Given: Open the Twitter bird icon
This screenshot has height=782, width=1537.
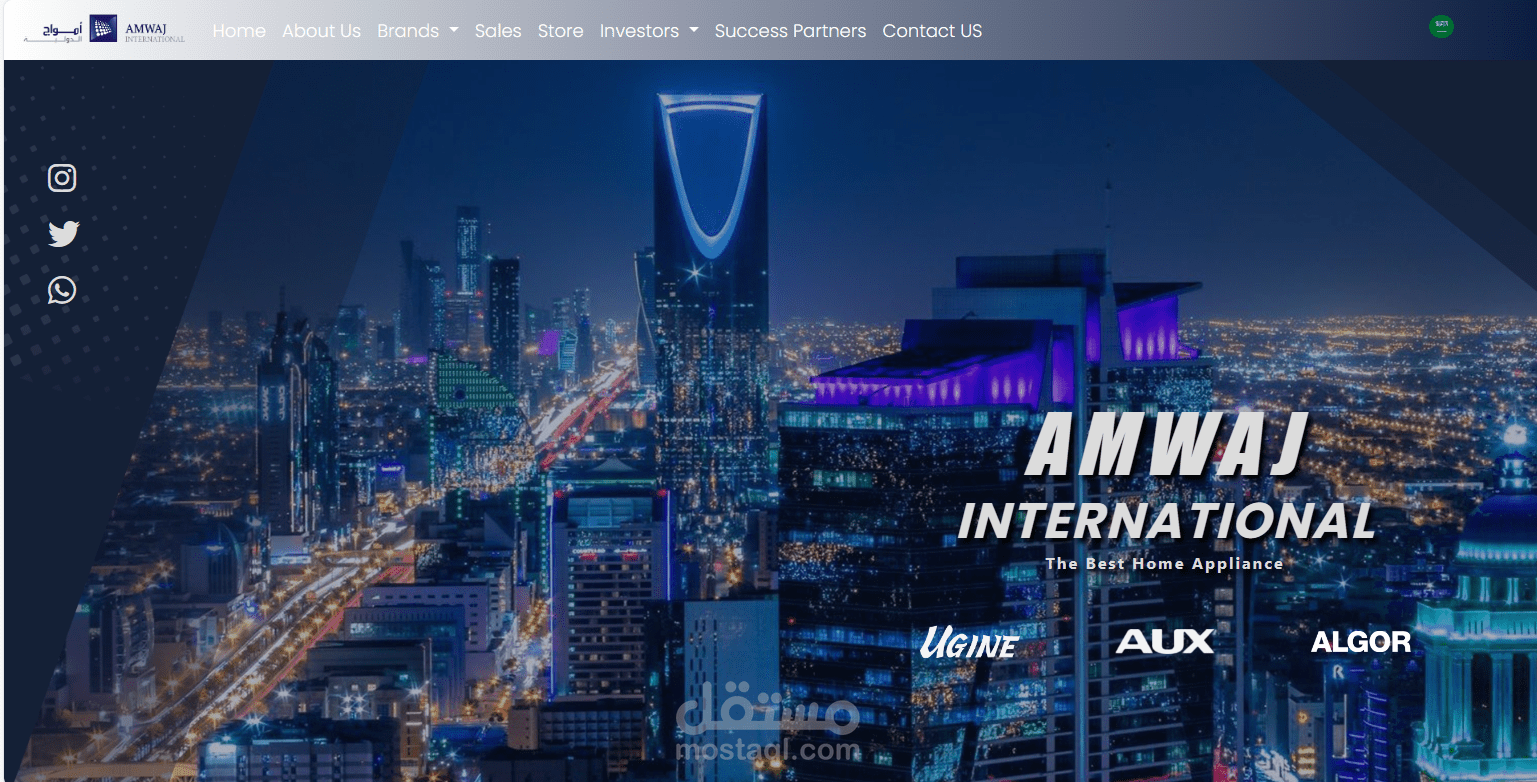Looking at the screenshot, I should pyautogui.click(x=63, y=234).
